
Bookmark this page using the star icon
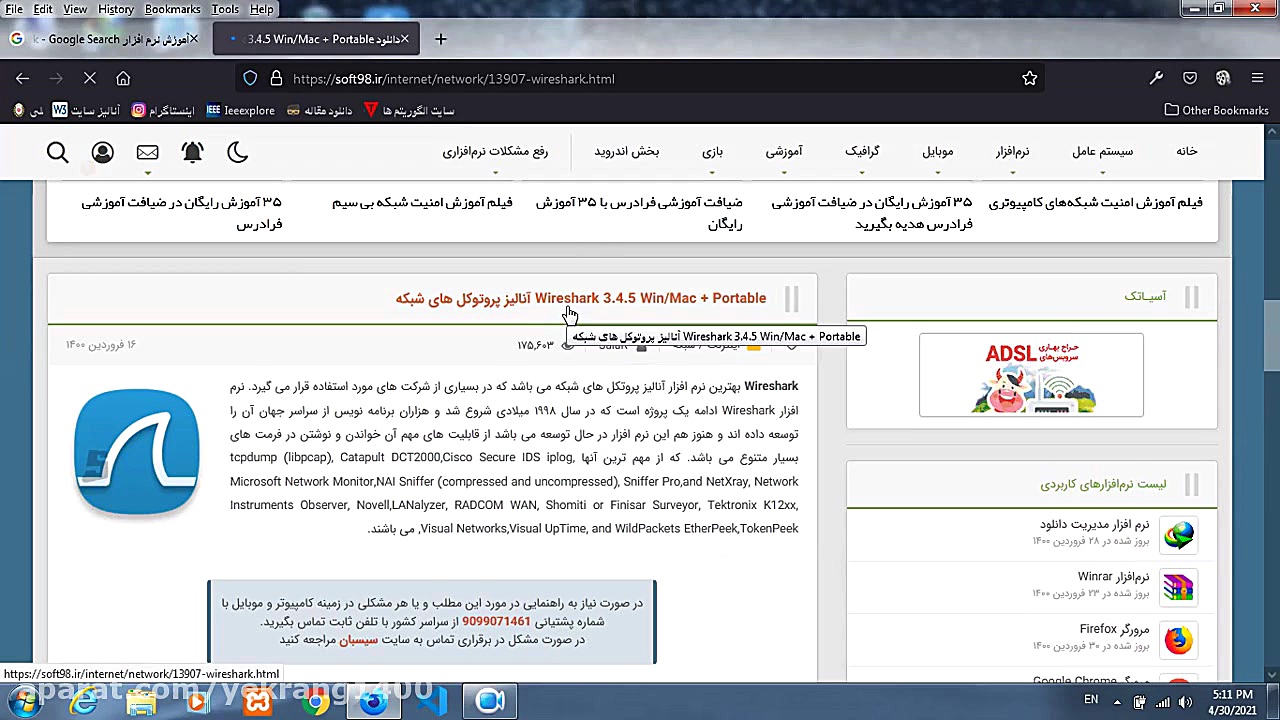coord(1030,78)
